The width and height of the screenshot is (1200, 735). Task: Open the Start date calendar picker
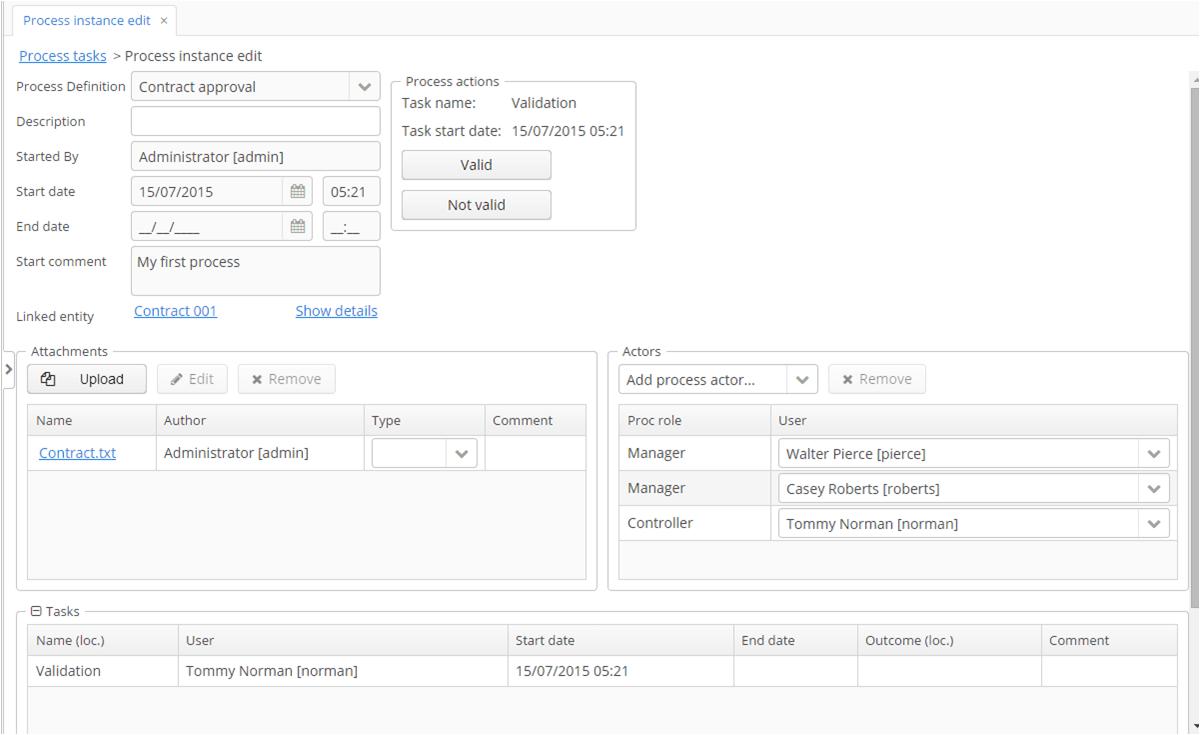298,192
